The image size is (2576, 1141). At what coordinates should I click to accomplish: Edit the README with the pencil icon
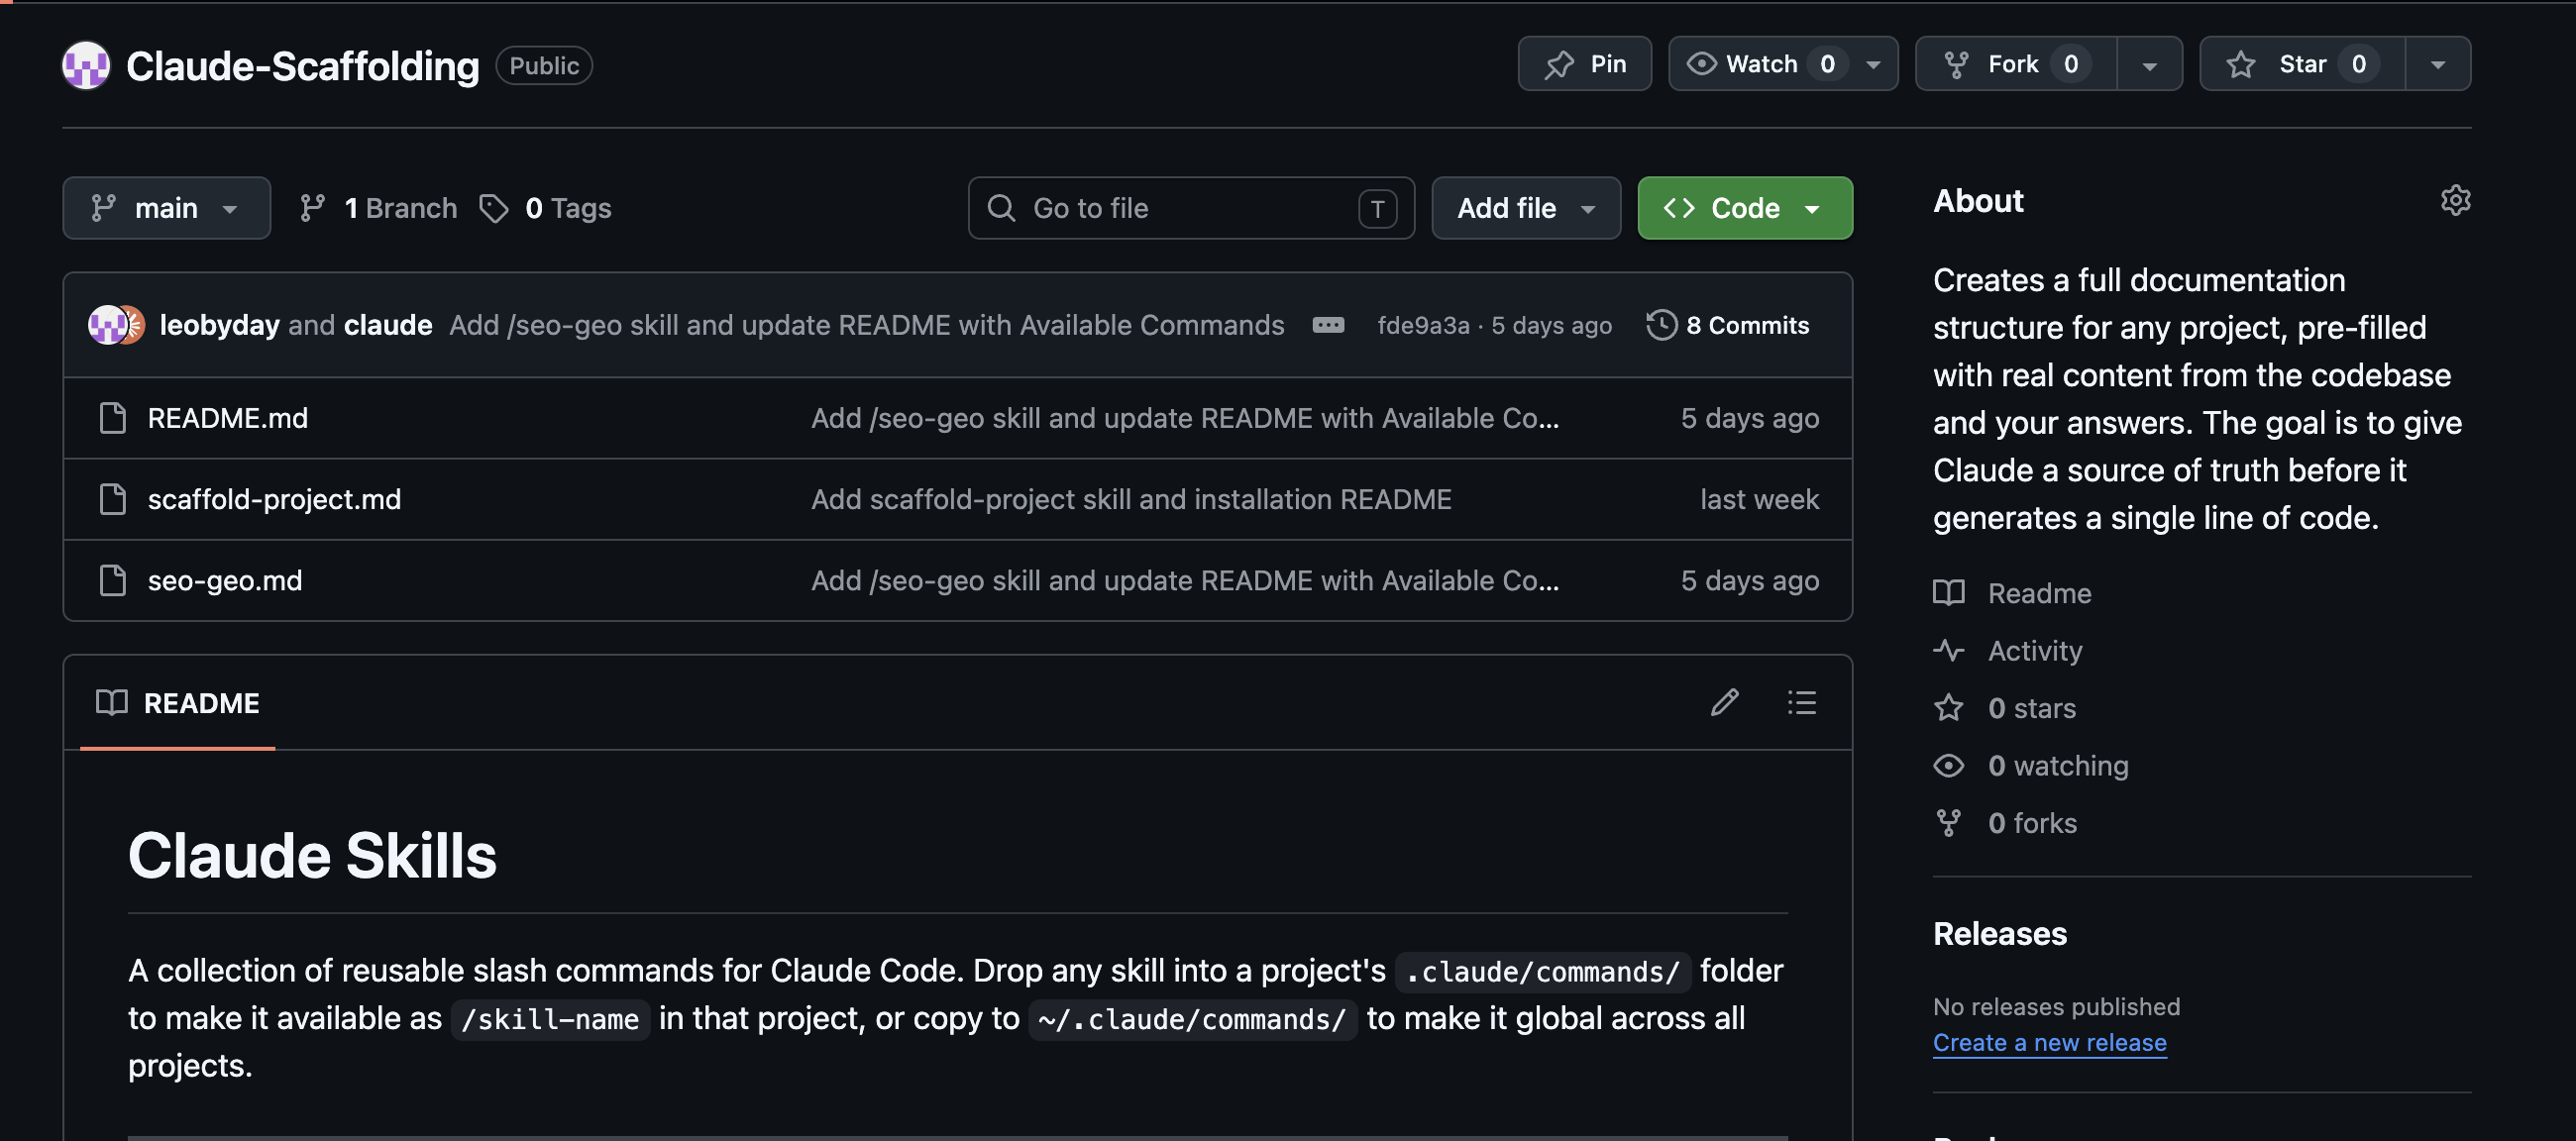point(1724,703)
